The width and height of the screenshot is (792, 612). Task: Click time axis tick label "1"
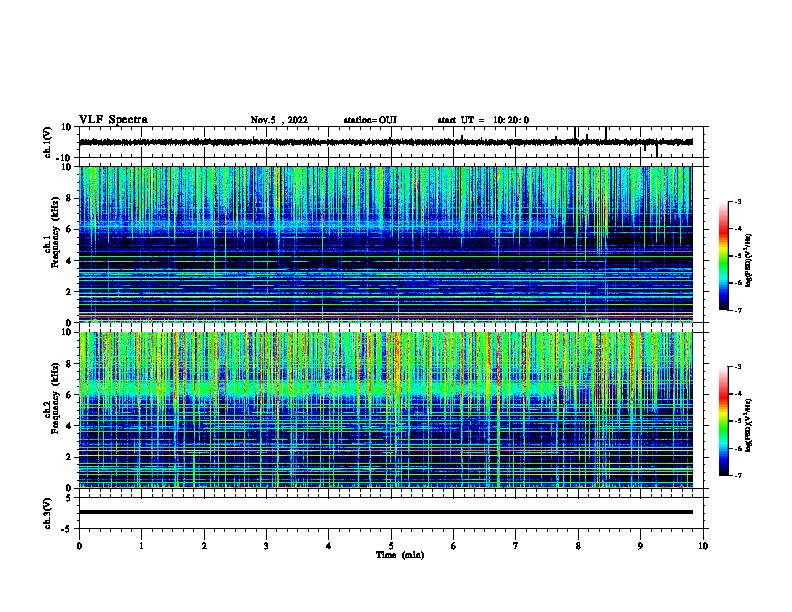point(141,546)
